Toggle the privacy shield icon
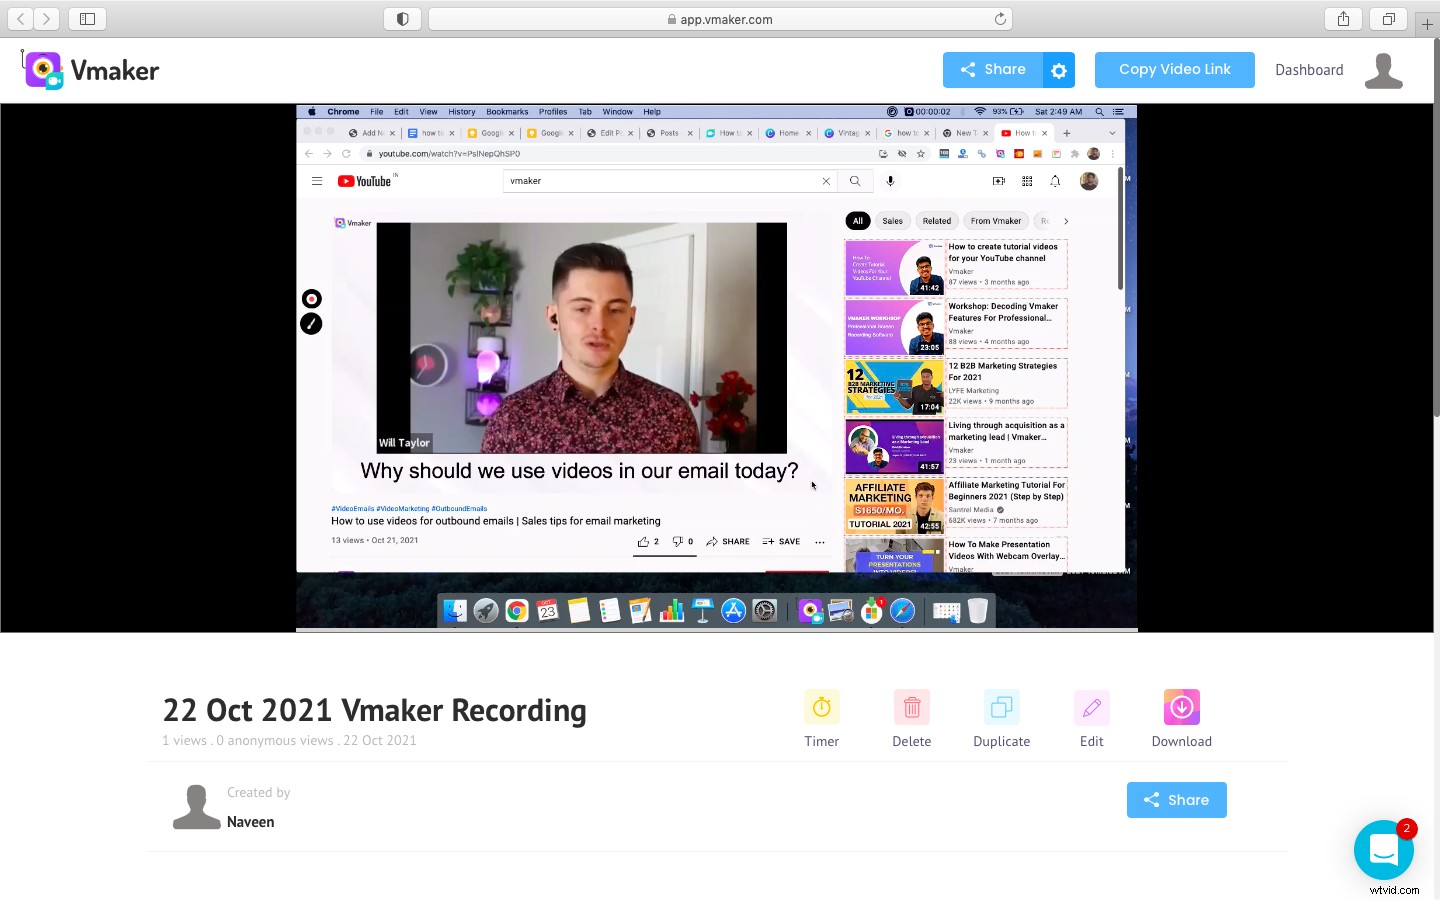This screenshot has height=900, width=1440. coord(402,18)
